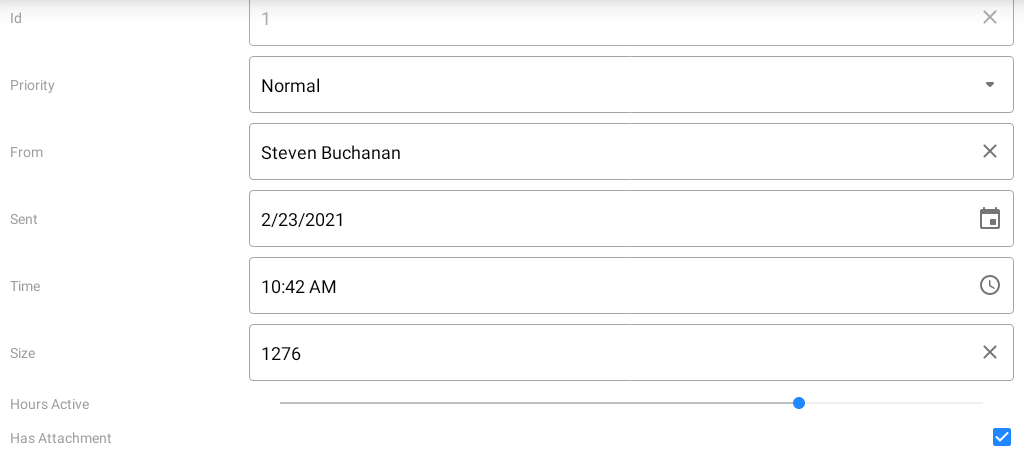Focus the Id input field
Screen dimensions: 1024x465
(x=600, y=18)
